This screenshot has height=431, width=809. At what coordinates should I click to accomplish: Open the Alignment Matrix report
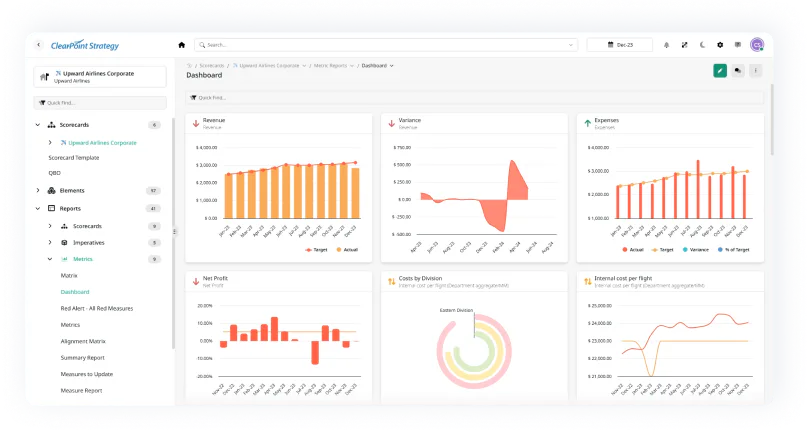pyautogui.click(x=83, y=342)
